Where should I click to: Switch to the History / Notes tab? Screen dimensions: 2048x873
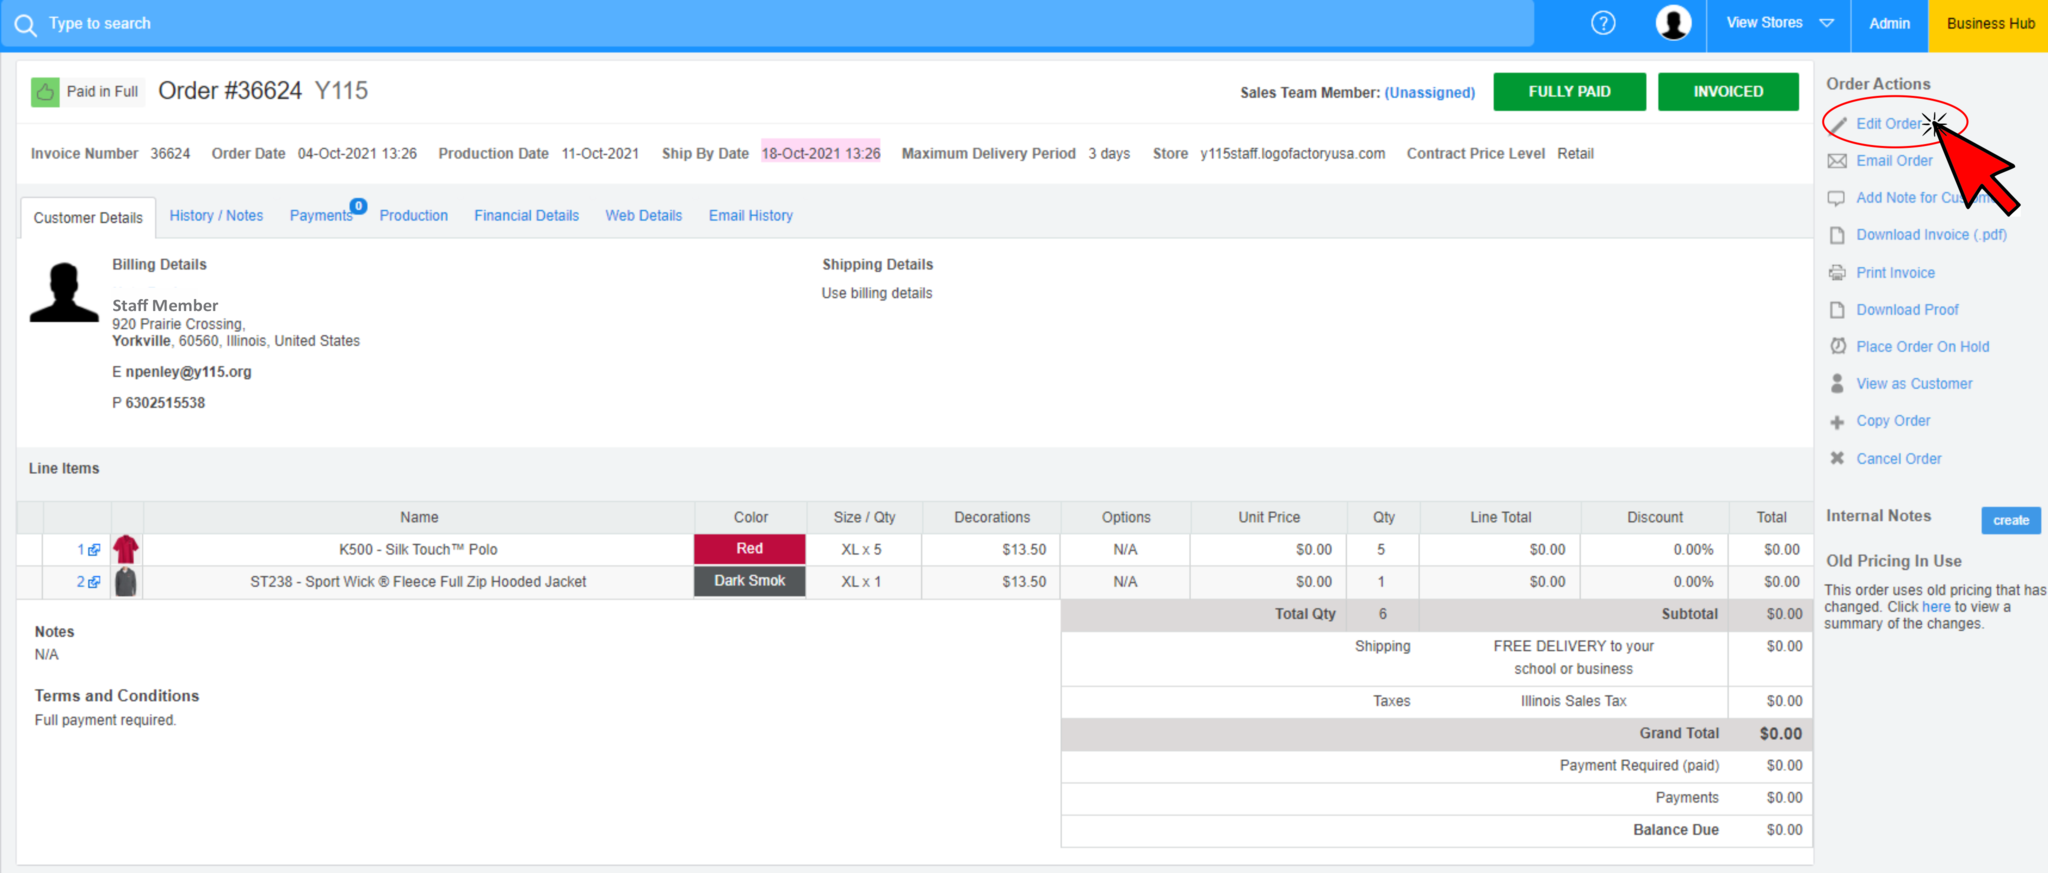(x=216, y=216)
